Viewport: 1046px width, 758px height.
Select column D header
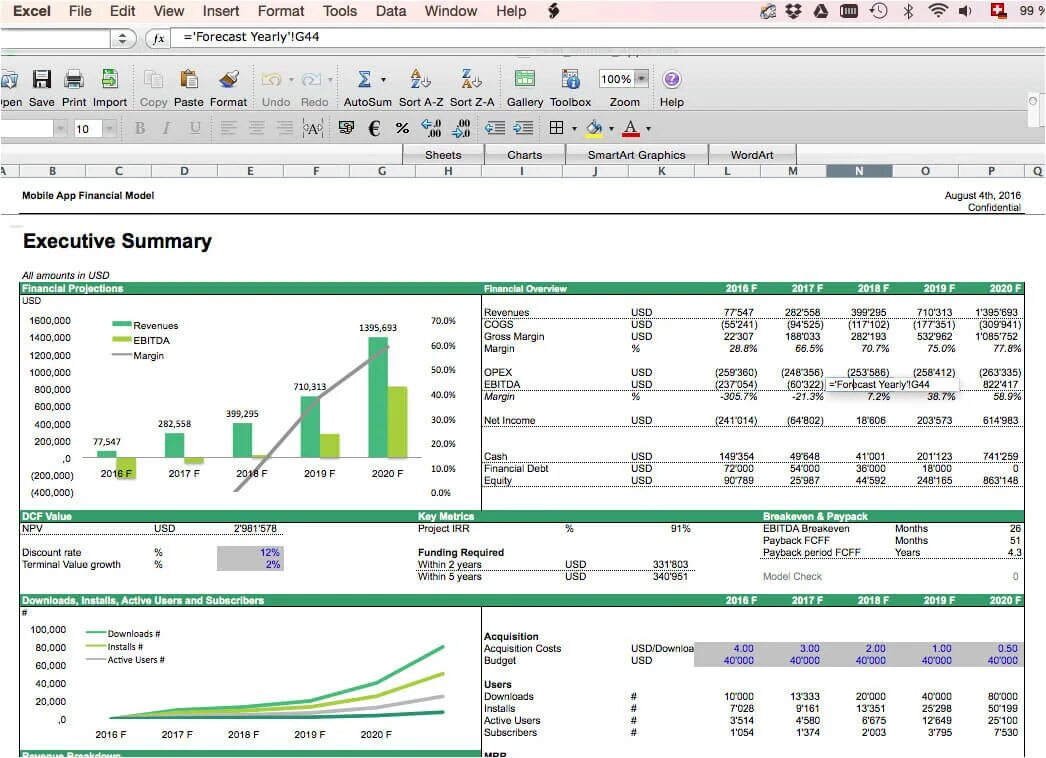pos(184,171)
